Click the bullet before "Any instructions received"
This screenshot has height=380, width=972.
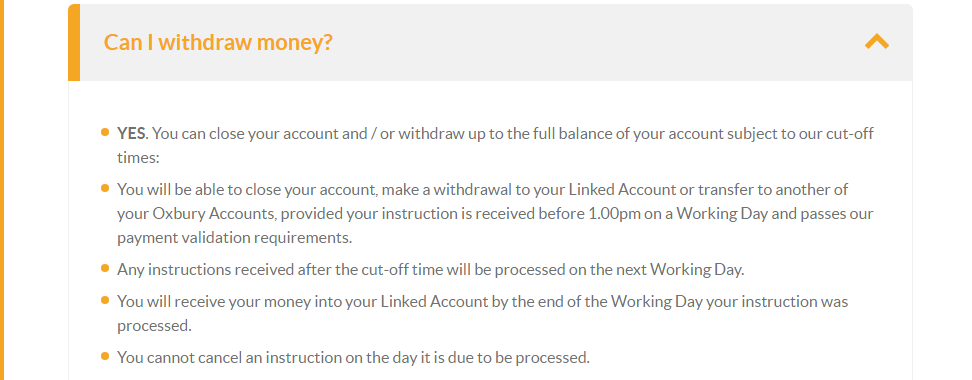pos(105,268)
